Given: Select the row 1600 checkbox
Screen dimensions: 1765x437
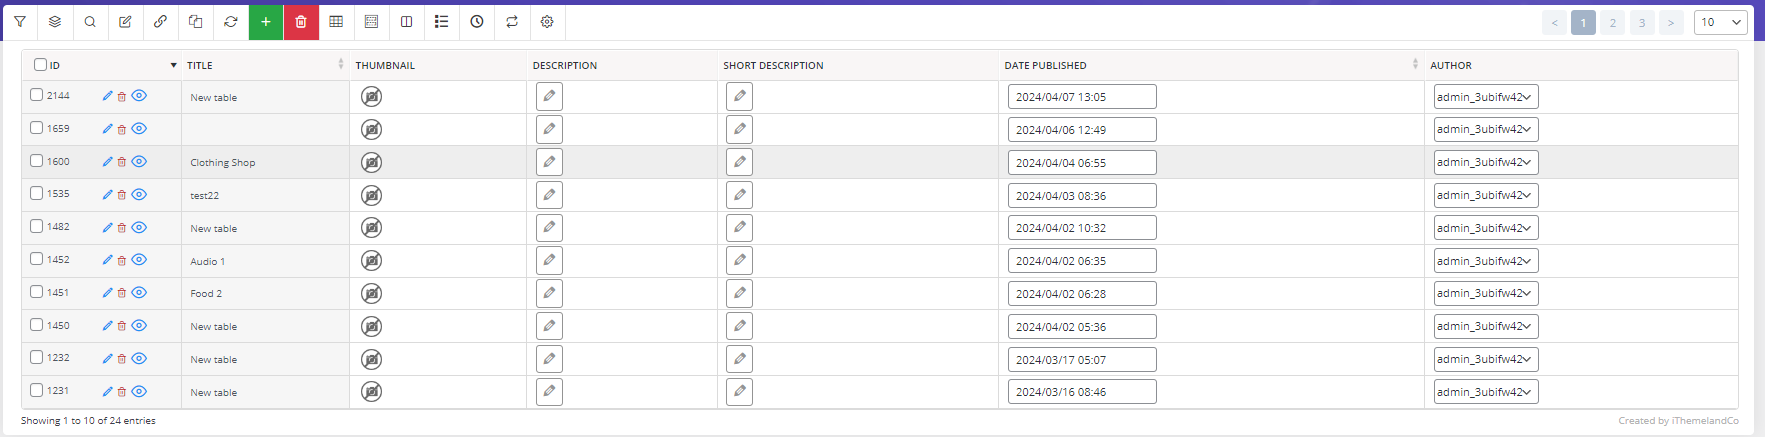Looking at the screenshot, I should [37, 161].
